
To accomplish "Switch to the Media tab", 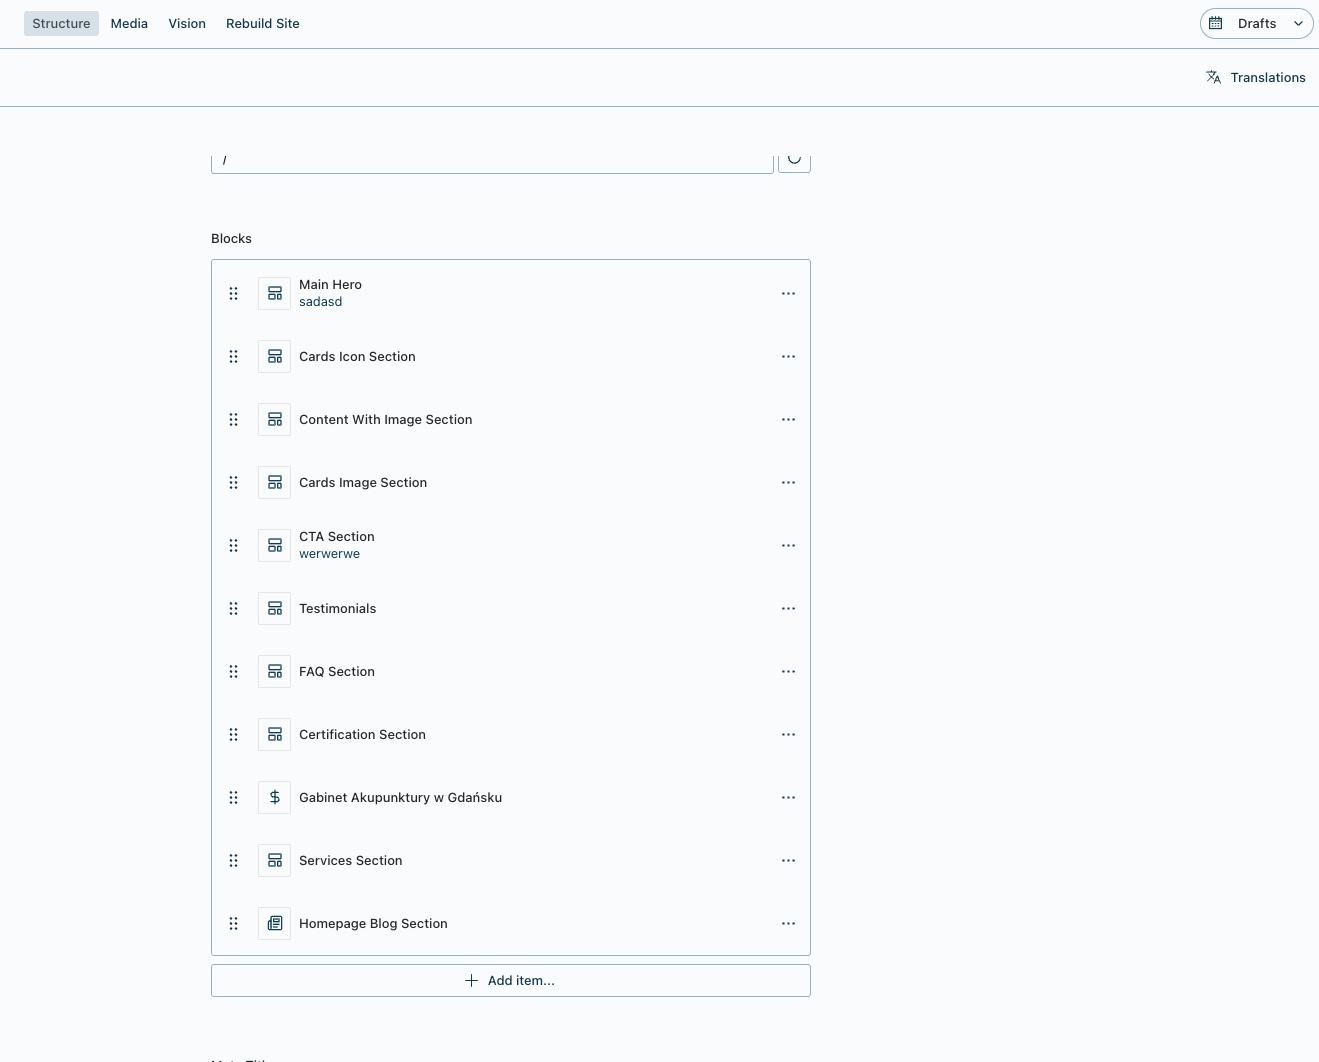I will pyautogui.click(x=129, y=24).
